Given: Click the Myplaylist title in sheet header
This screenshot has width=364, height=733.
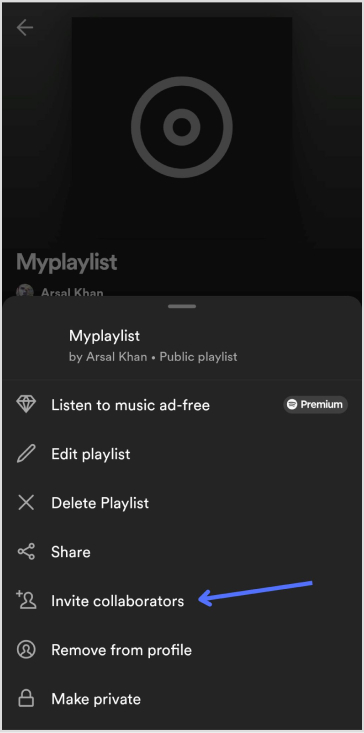Looking at the screenshot, I should [x=104, y=336].
